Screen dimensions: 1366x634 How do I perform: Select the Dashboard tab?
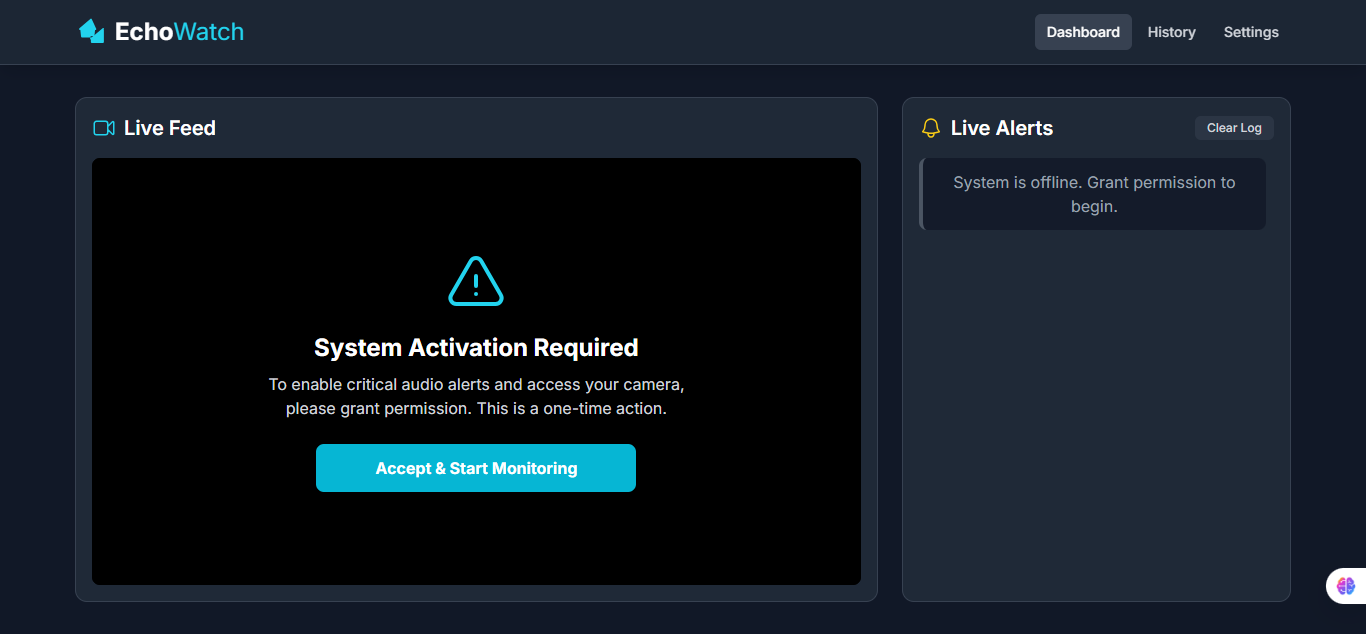[1083, 31]
